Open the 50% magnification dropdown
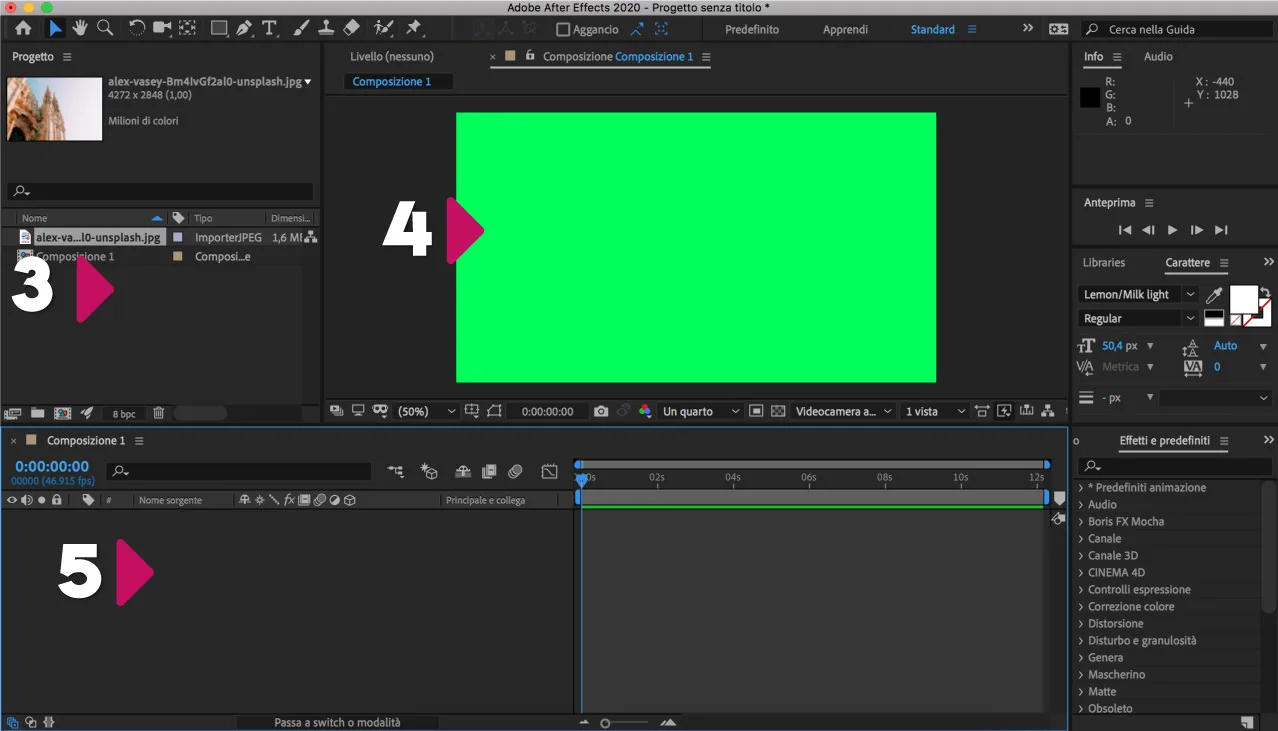This screenshot has width=1278, height=731. [427, 411]
